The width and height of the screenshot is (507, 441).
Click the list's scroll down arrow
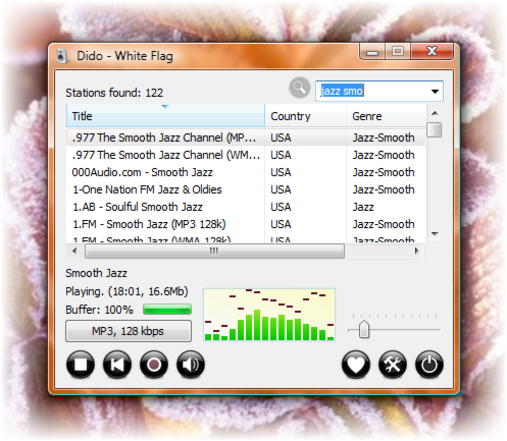point(434,234)
